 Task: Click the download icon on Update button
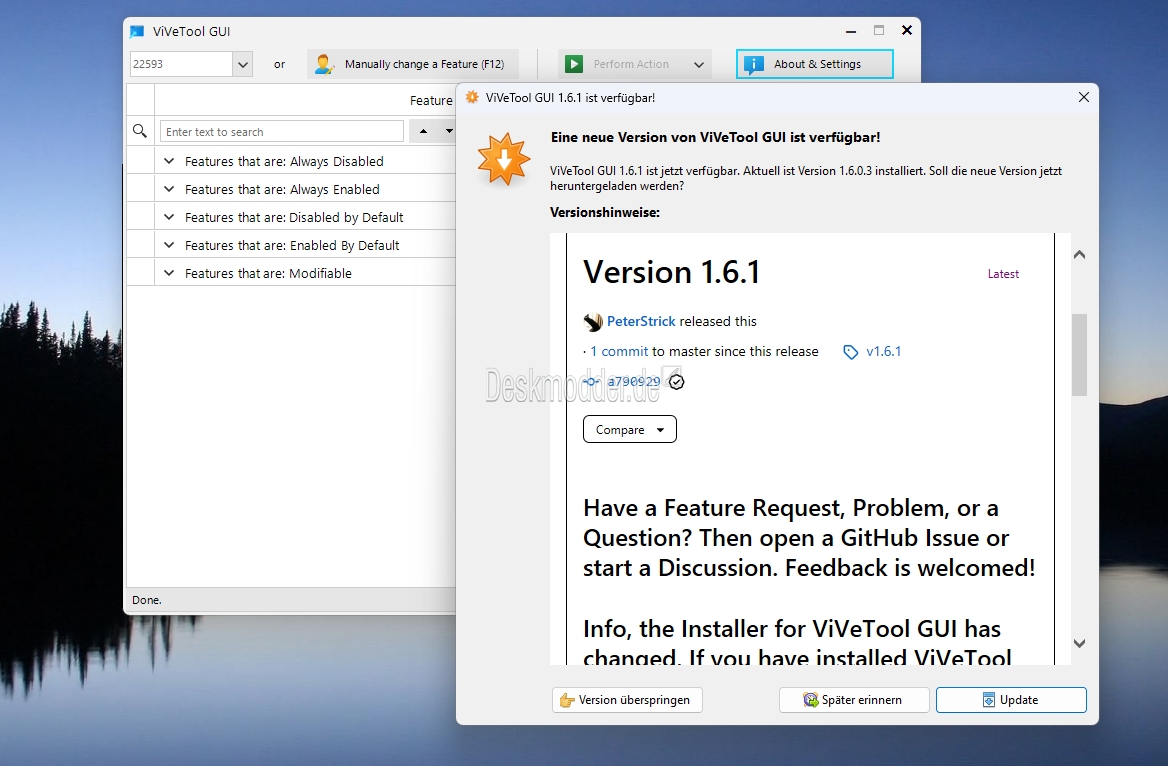pos(988,700)
